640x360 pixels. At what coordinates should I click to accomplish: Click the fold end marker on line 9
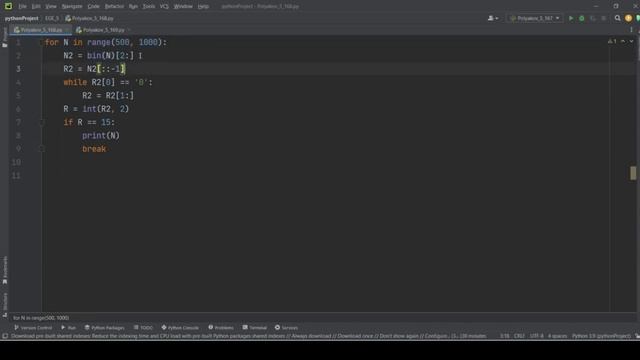coord(41,149)
